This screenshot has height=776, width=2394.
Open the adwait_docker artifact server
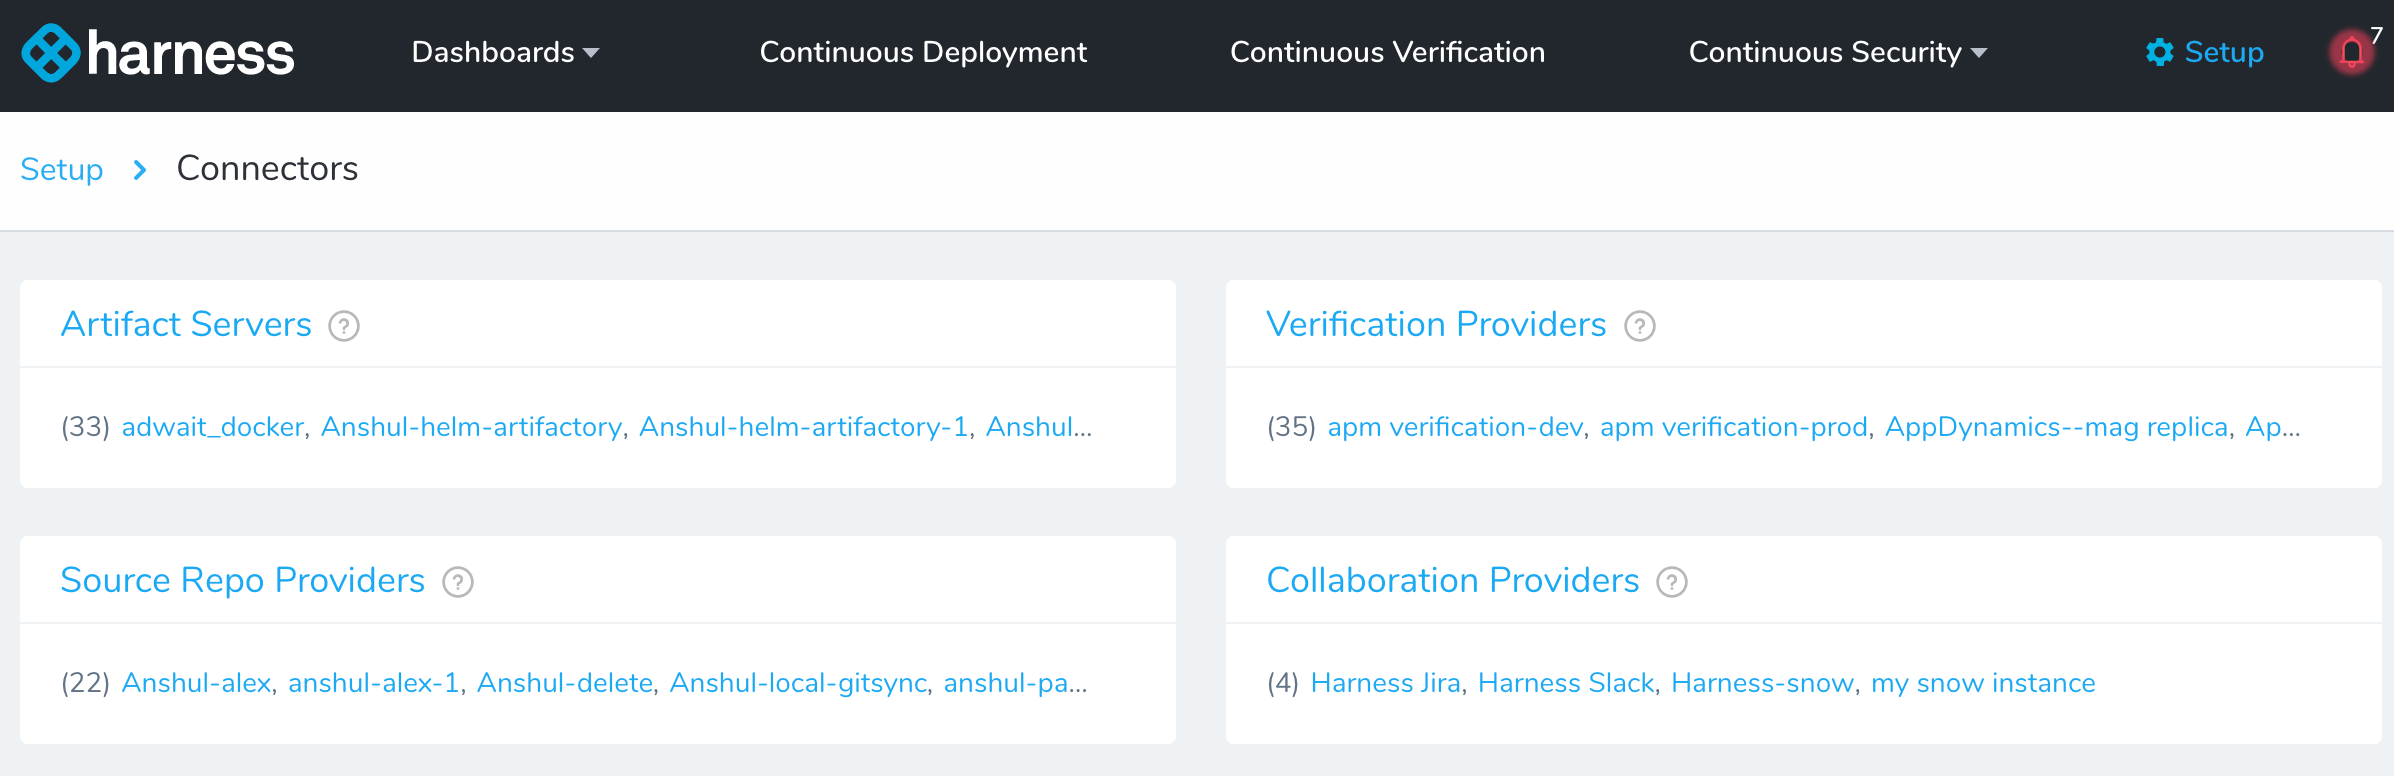click(212, 427)
